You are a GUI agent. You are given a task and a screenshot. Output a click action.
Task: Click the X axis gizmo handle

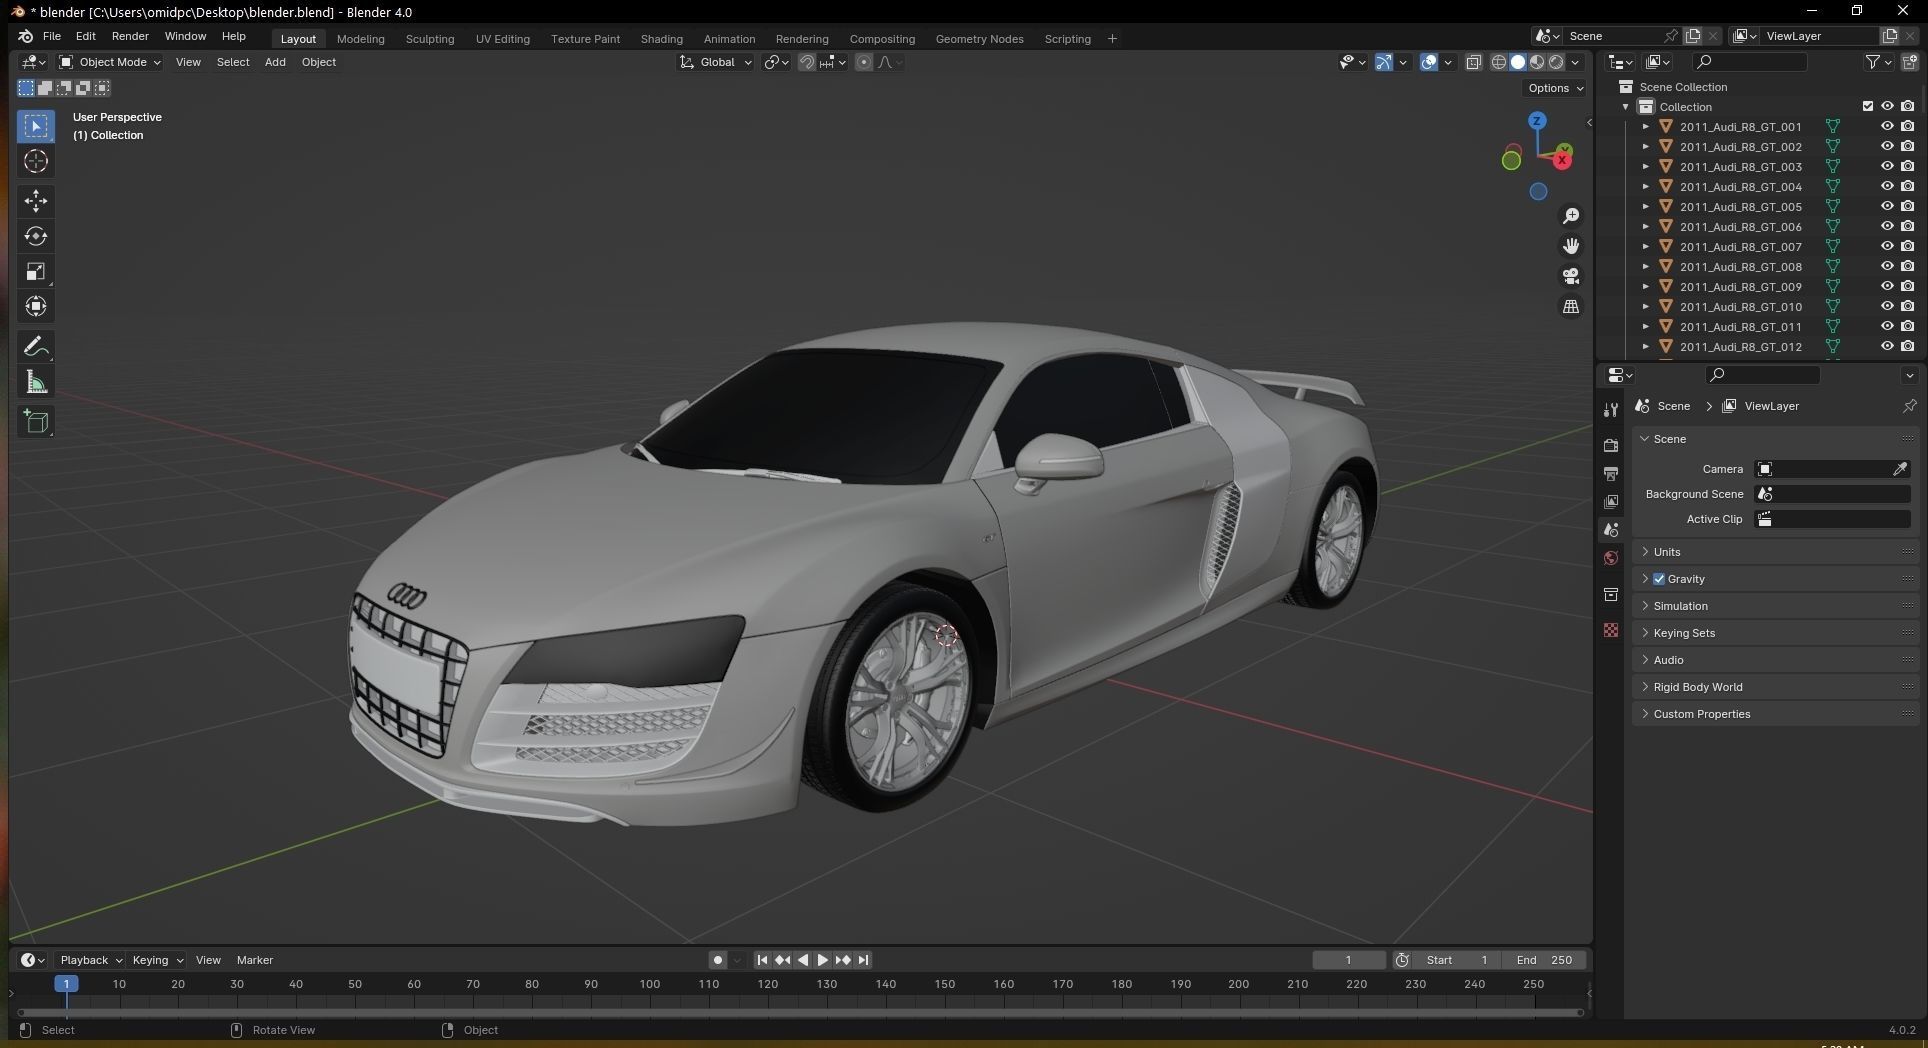[1562, 160]
